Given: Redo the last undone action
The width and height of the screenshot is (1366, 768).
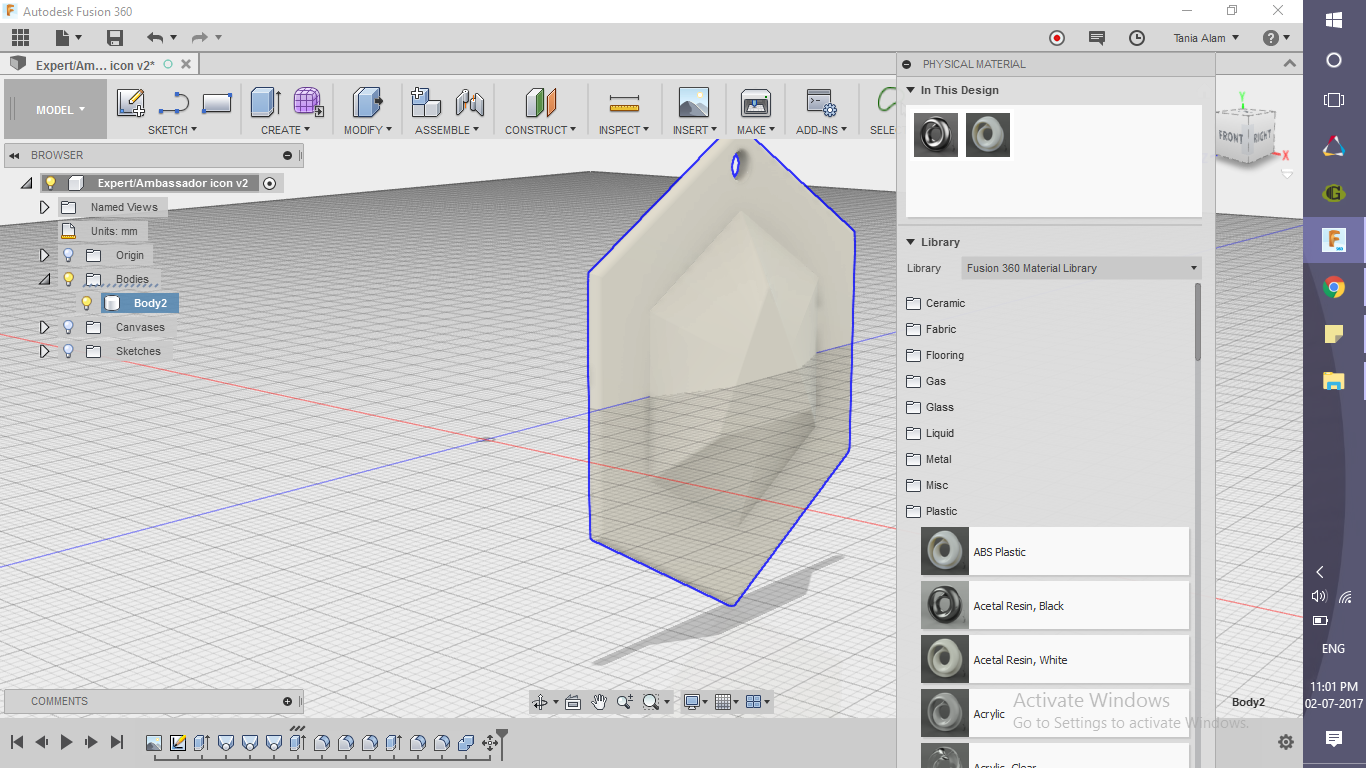Looking at the screenshot, I should (x=199, y=38).
